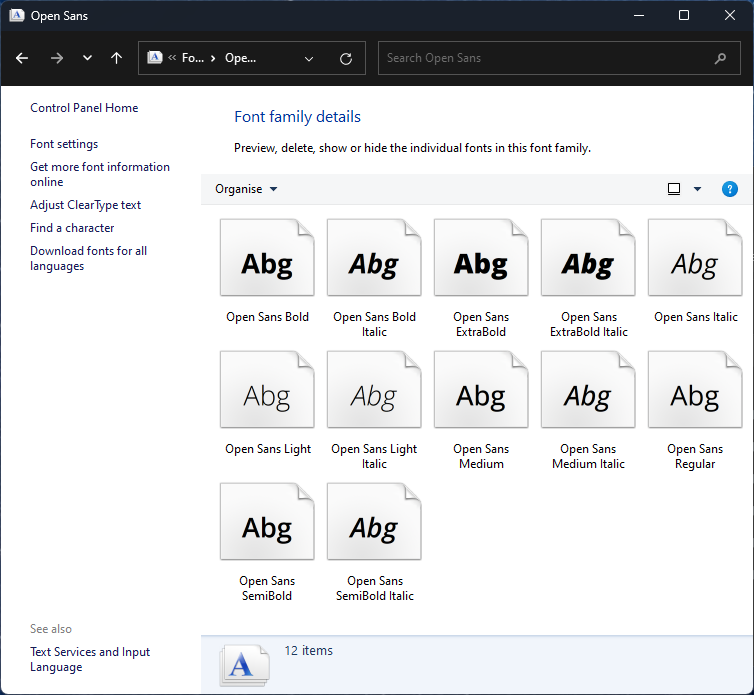Select the Open Sans Medium font icon
Screen dimensions: 754x695
(x=481, y=391)
